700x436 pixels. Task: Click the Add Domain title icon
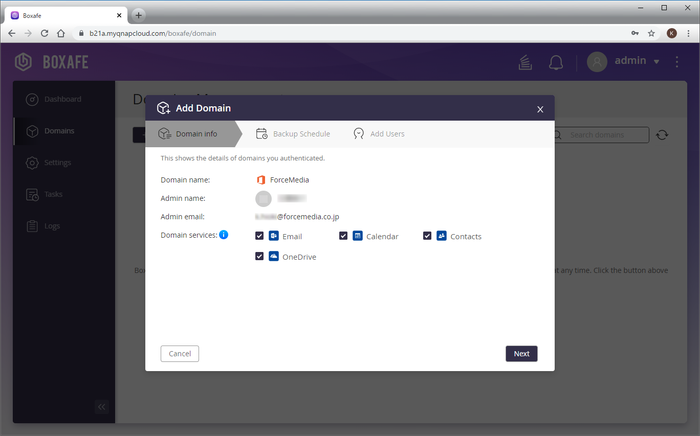pos(163,108)
